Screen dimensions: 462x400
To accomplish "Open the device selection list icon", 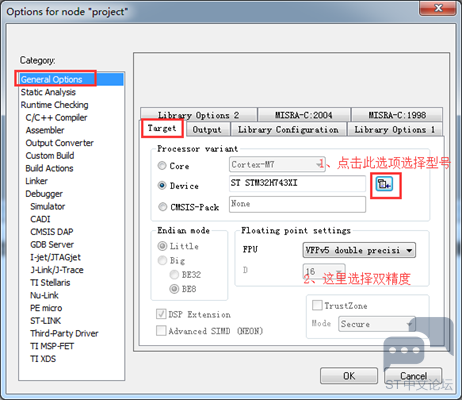I will click(x=384, y=184).
